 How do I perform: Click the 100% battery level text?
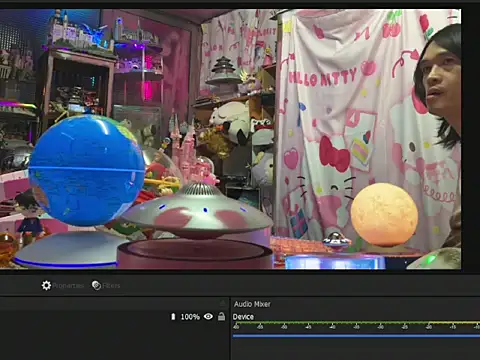(x=190, y=317)
